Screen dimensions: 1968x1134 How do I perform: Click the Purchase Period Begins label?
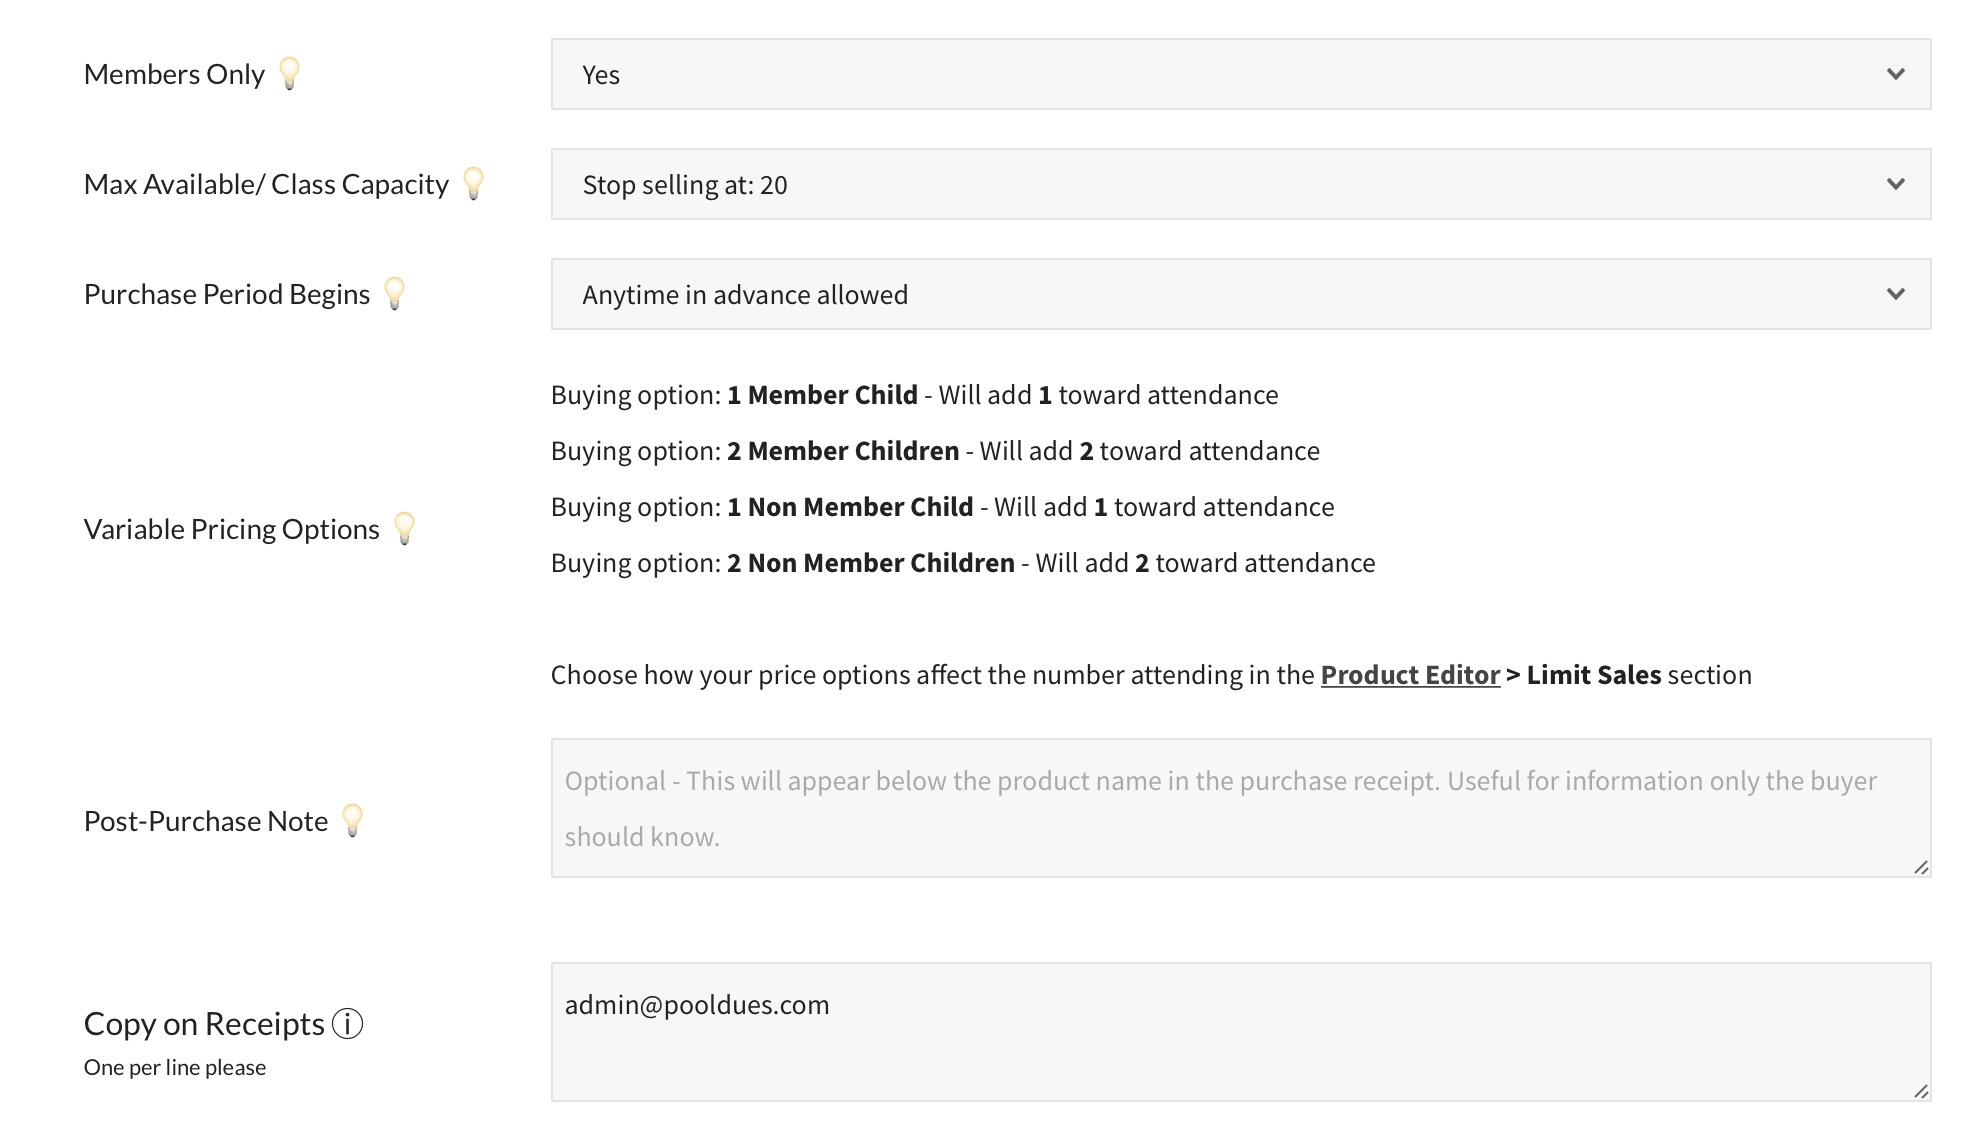coord(227,294)
